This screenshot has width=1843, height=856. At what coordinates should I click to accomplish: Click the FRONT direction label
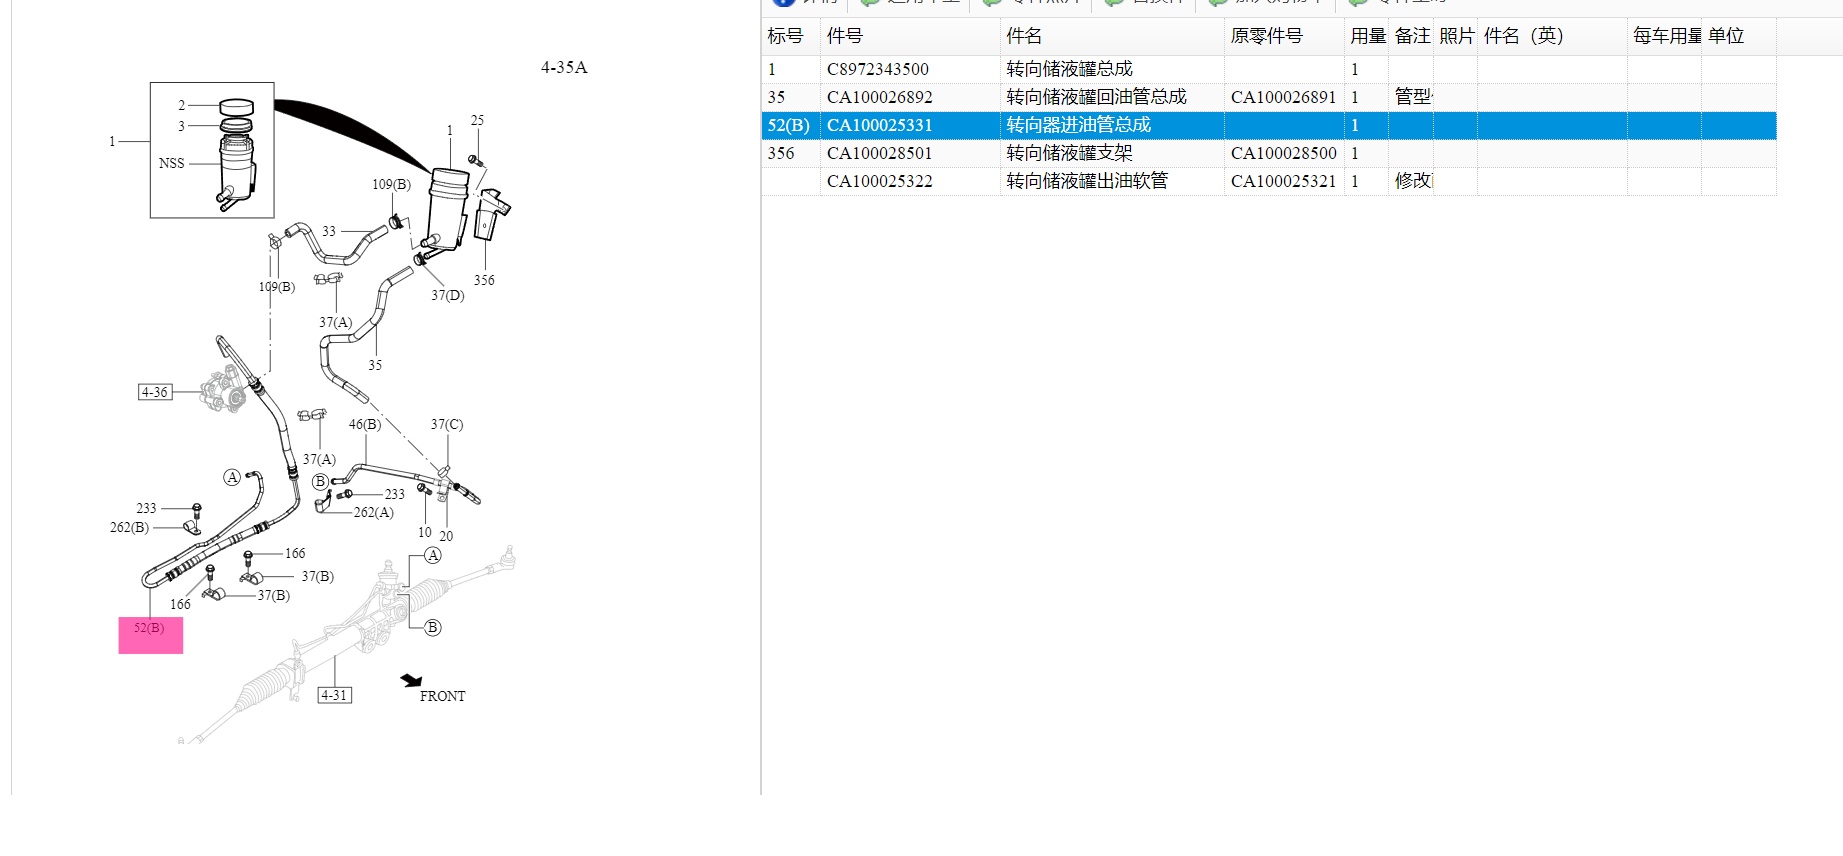point(442,696)
